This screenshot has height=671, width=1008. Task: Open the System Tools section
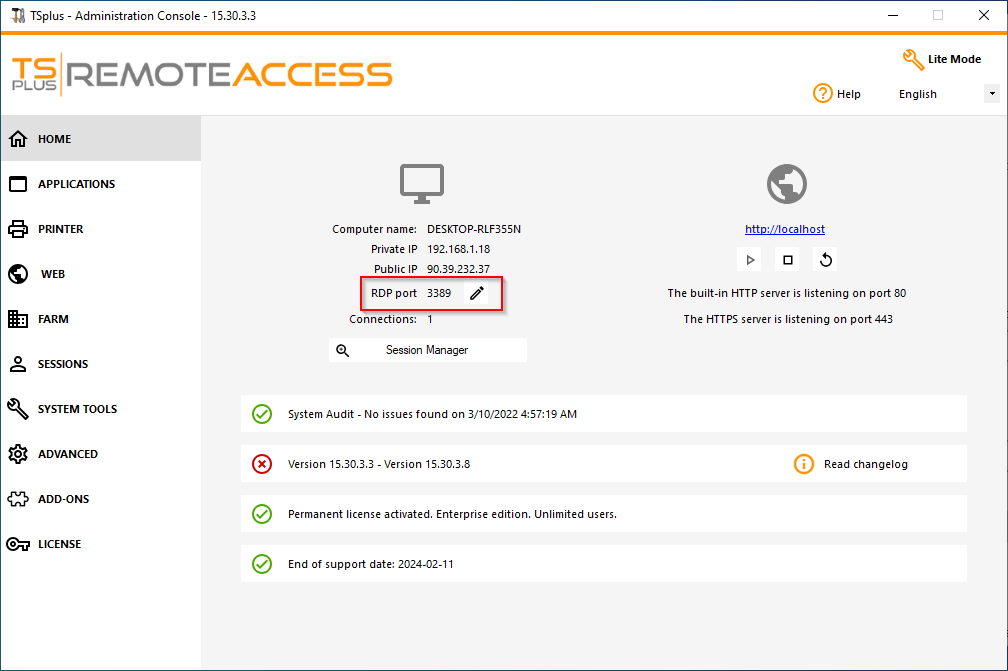(77, 409)
